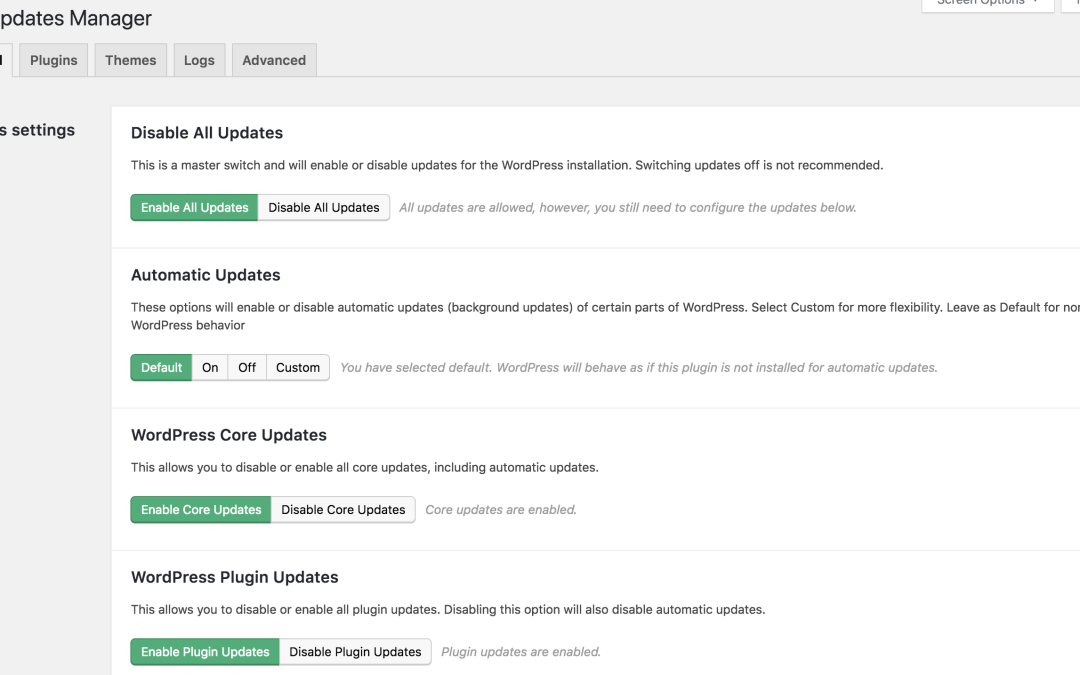Turn automatic updates Off
Image resolution: width=1080 pixels, height=675 pixels.
click(x=247, y=368)
